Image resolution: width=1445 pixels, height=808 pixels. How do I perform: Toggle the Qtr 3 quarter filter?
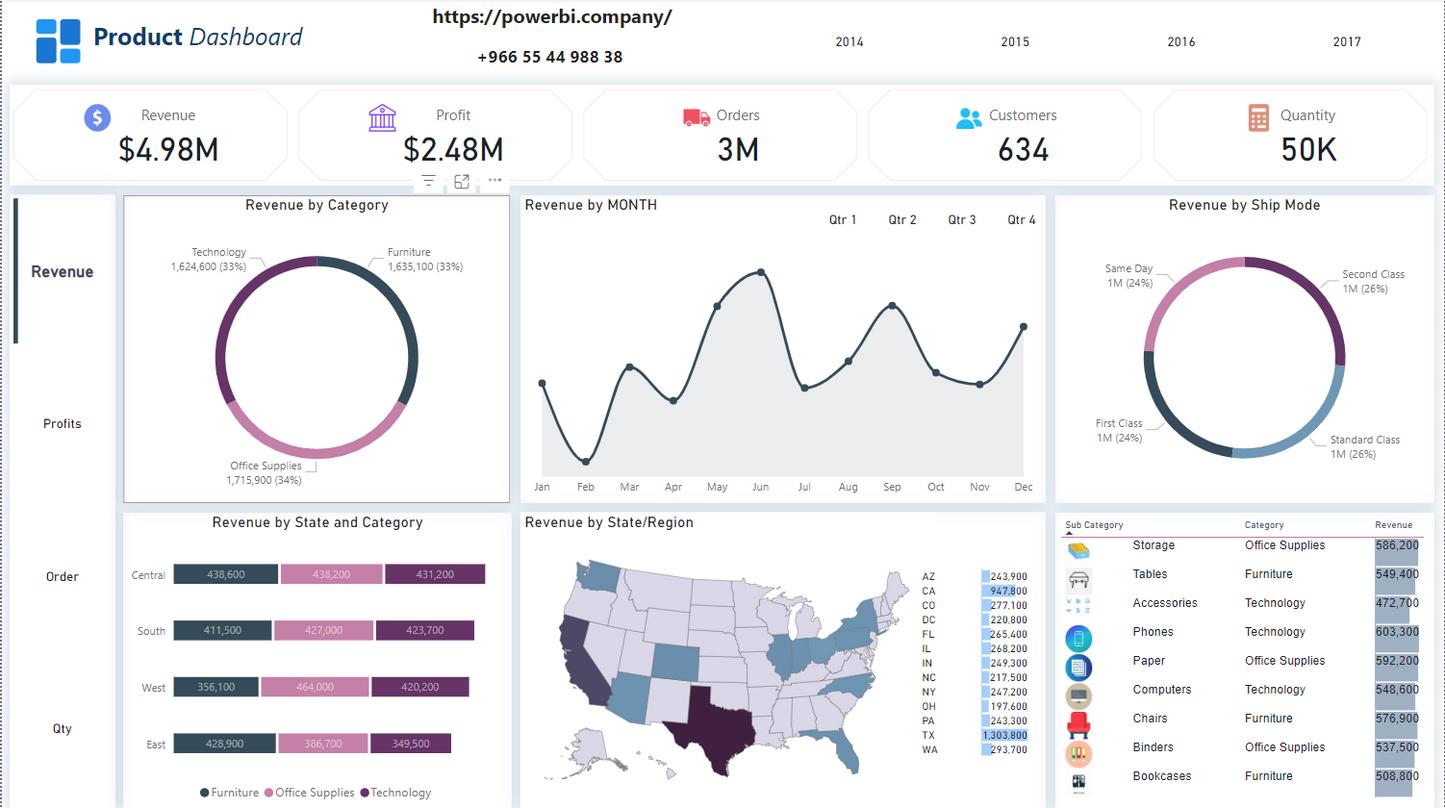coord(961,220)
